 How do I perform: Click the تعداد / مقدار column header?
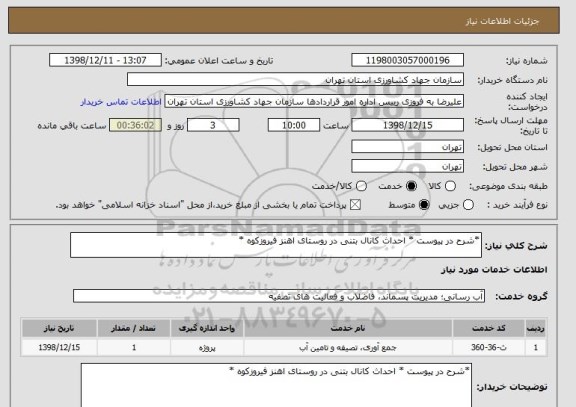click(134, 328)
